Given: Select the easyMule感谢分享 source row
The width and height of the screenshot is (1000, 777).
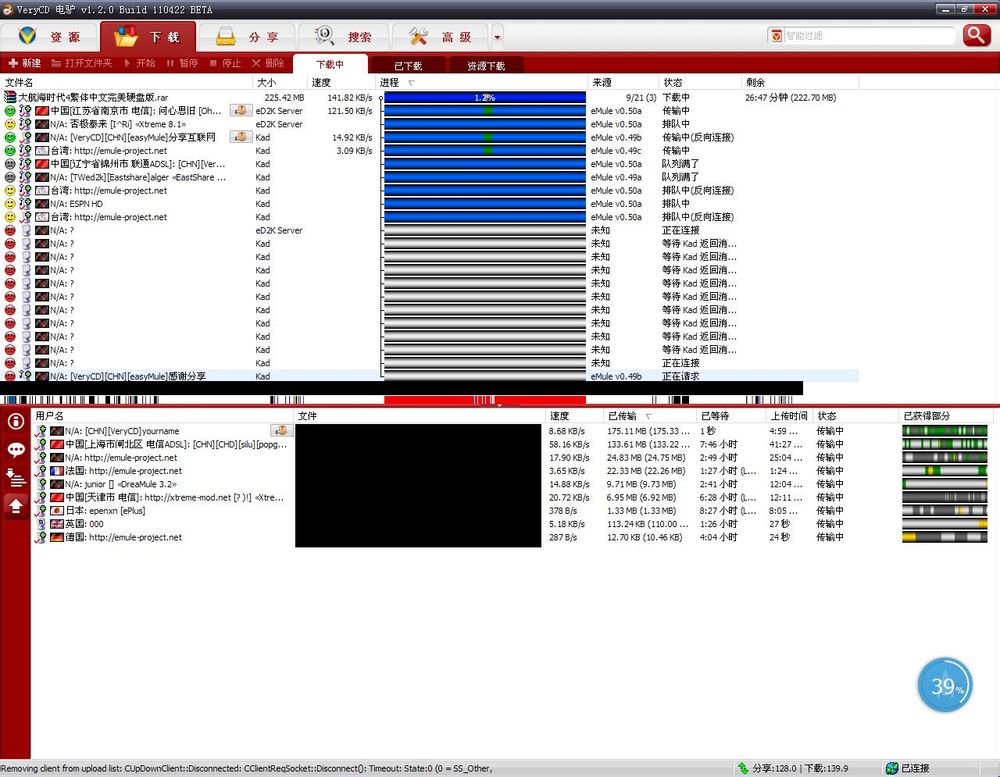Looking at the screenshot, I should tap(430, 376).
